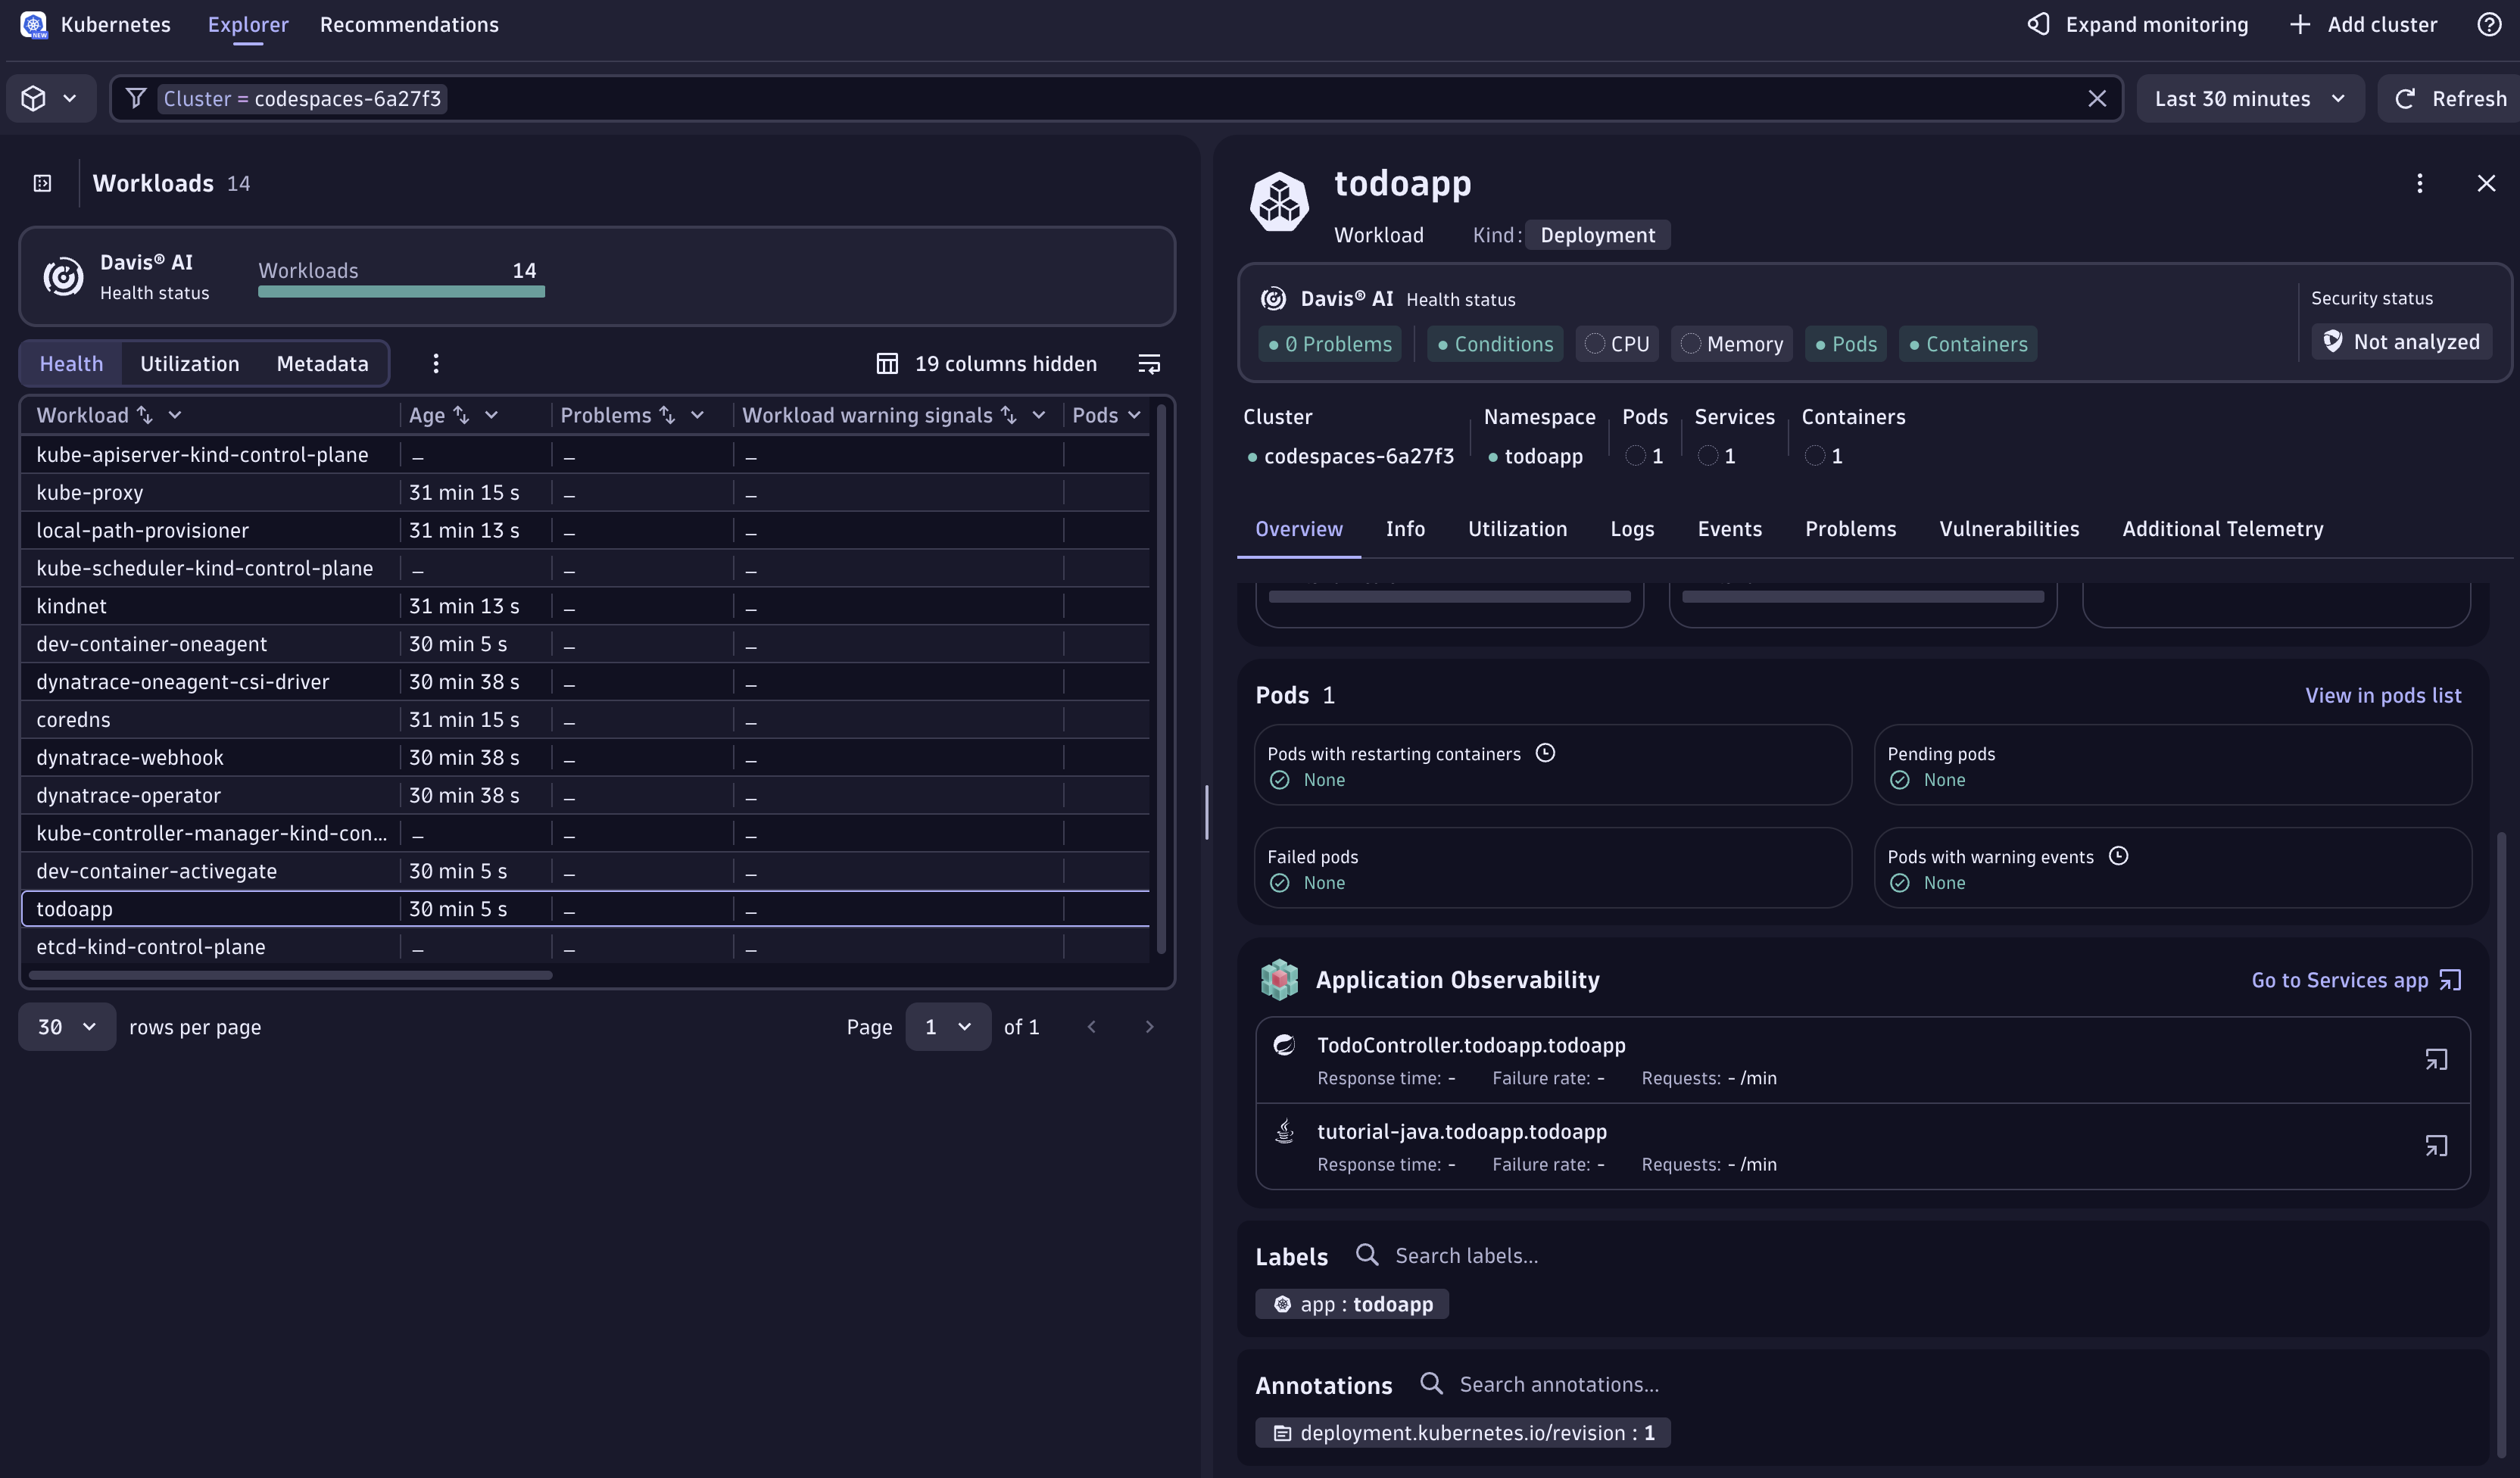Click the details panel vertical scrollbar
Screen dimensions: 2520x1478
2501,1145
